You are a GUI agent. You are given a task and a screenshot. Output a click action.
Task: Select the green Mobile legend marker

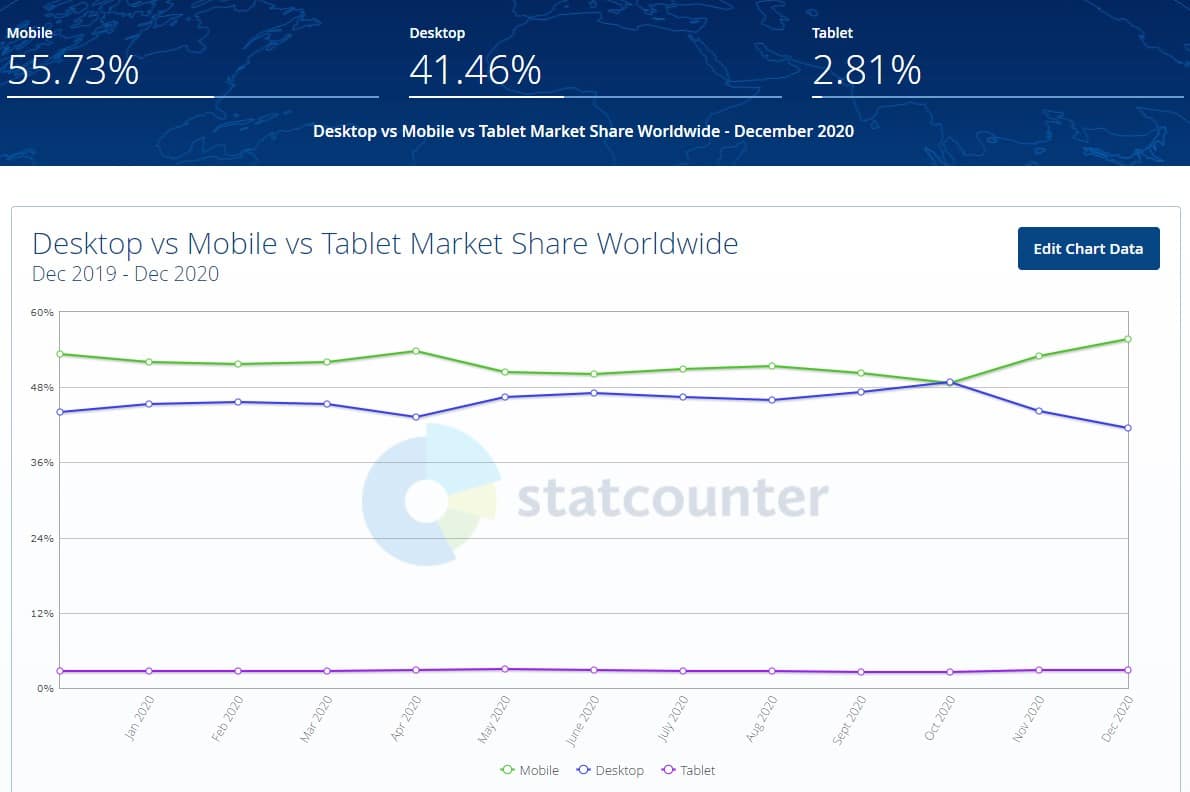(x=510, y=770)
